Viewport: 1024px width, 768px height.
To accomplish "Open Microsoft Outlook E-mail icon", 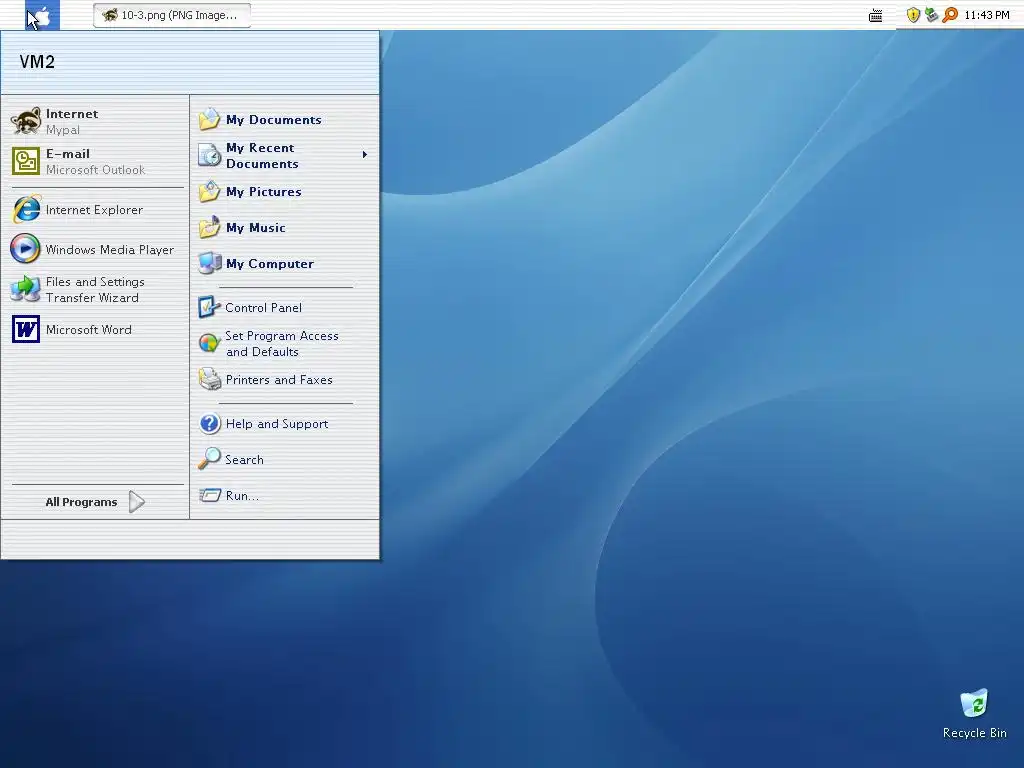I will (x=26, y=161).
